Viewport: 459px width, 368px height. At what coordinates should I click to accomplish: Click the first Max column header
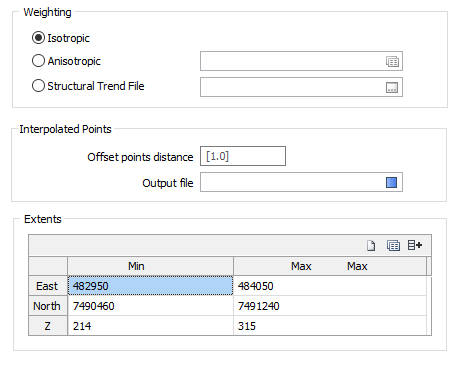tap(301, 266)
